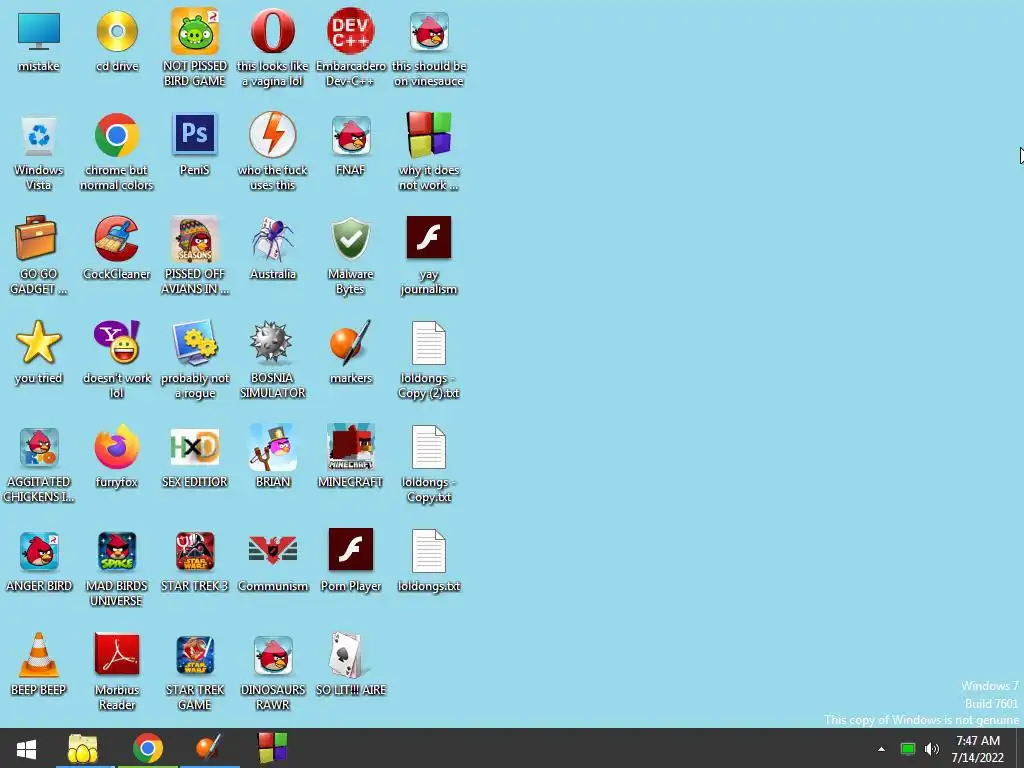Show hidden system tray icons
The width and height of the screenshot is (1024, 768).
(882, 749)
